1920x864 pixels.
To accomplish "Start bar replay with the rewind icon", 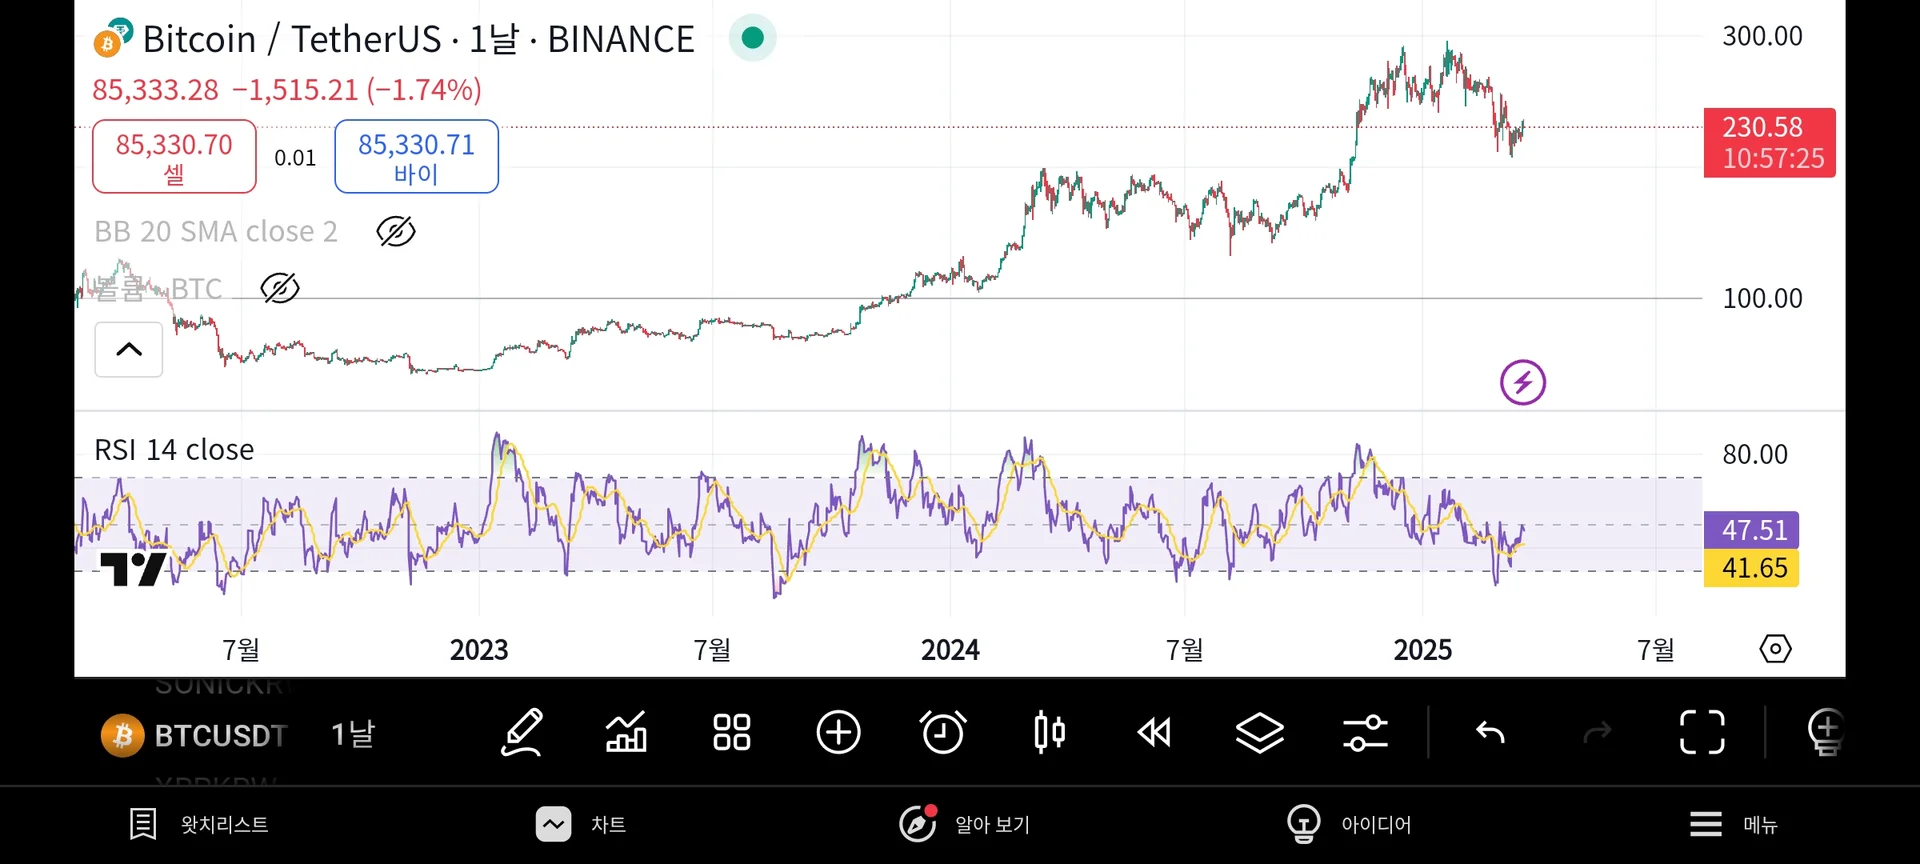I will click(x=1154, y=733).
